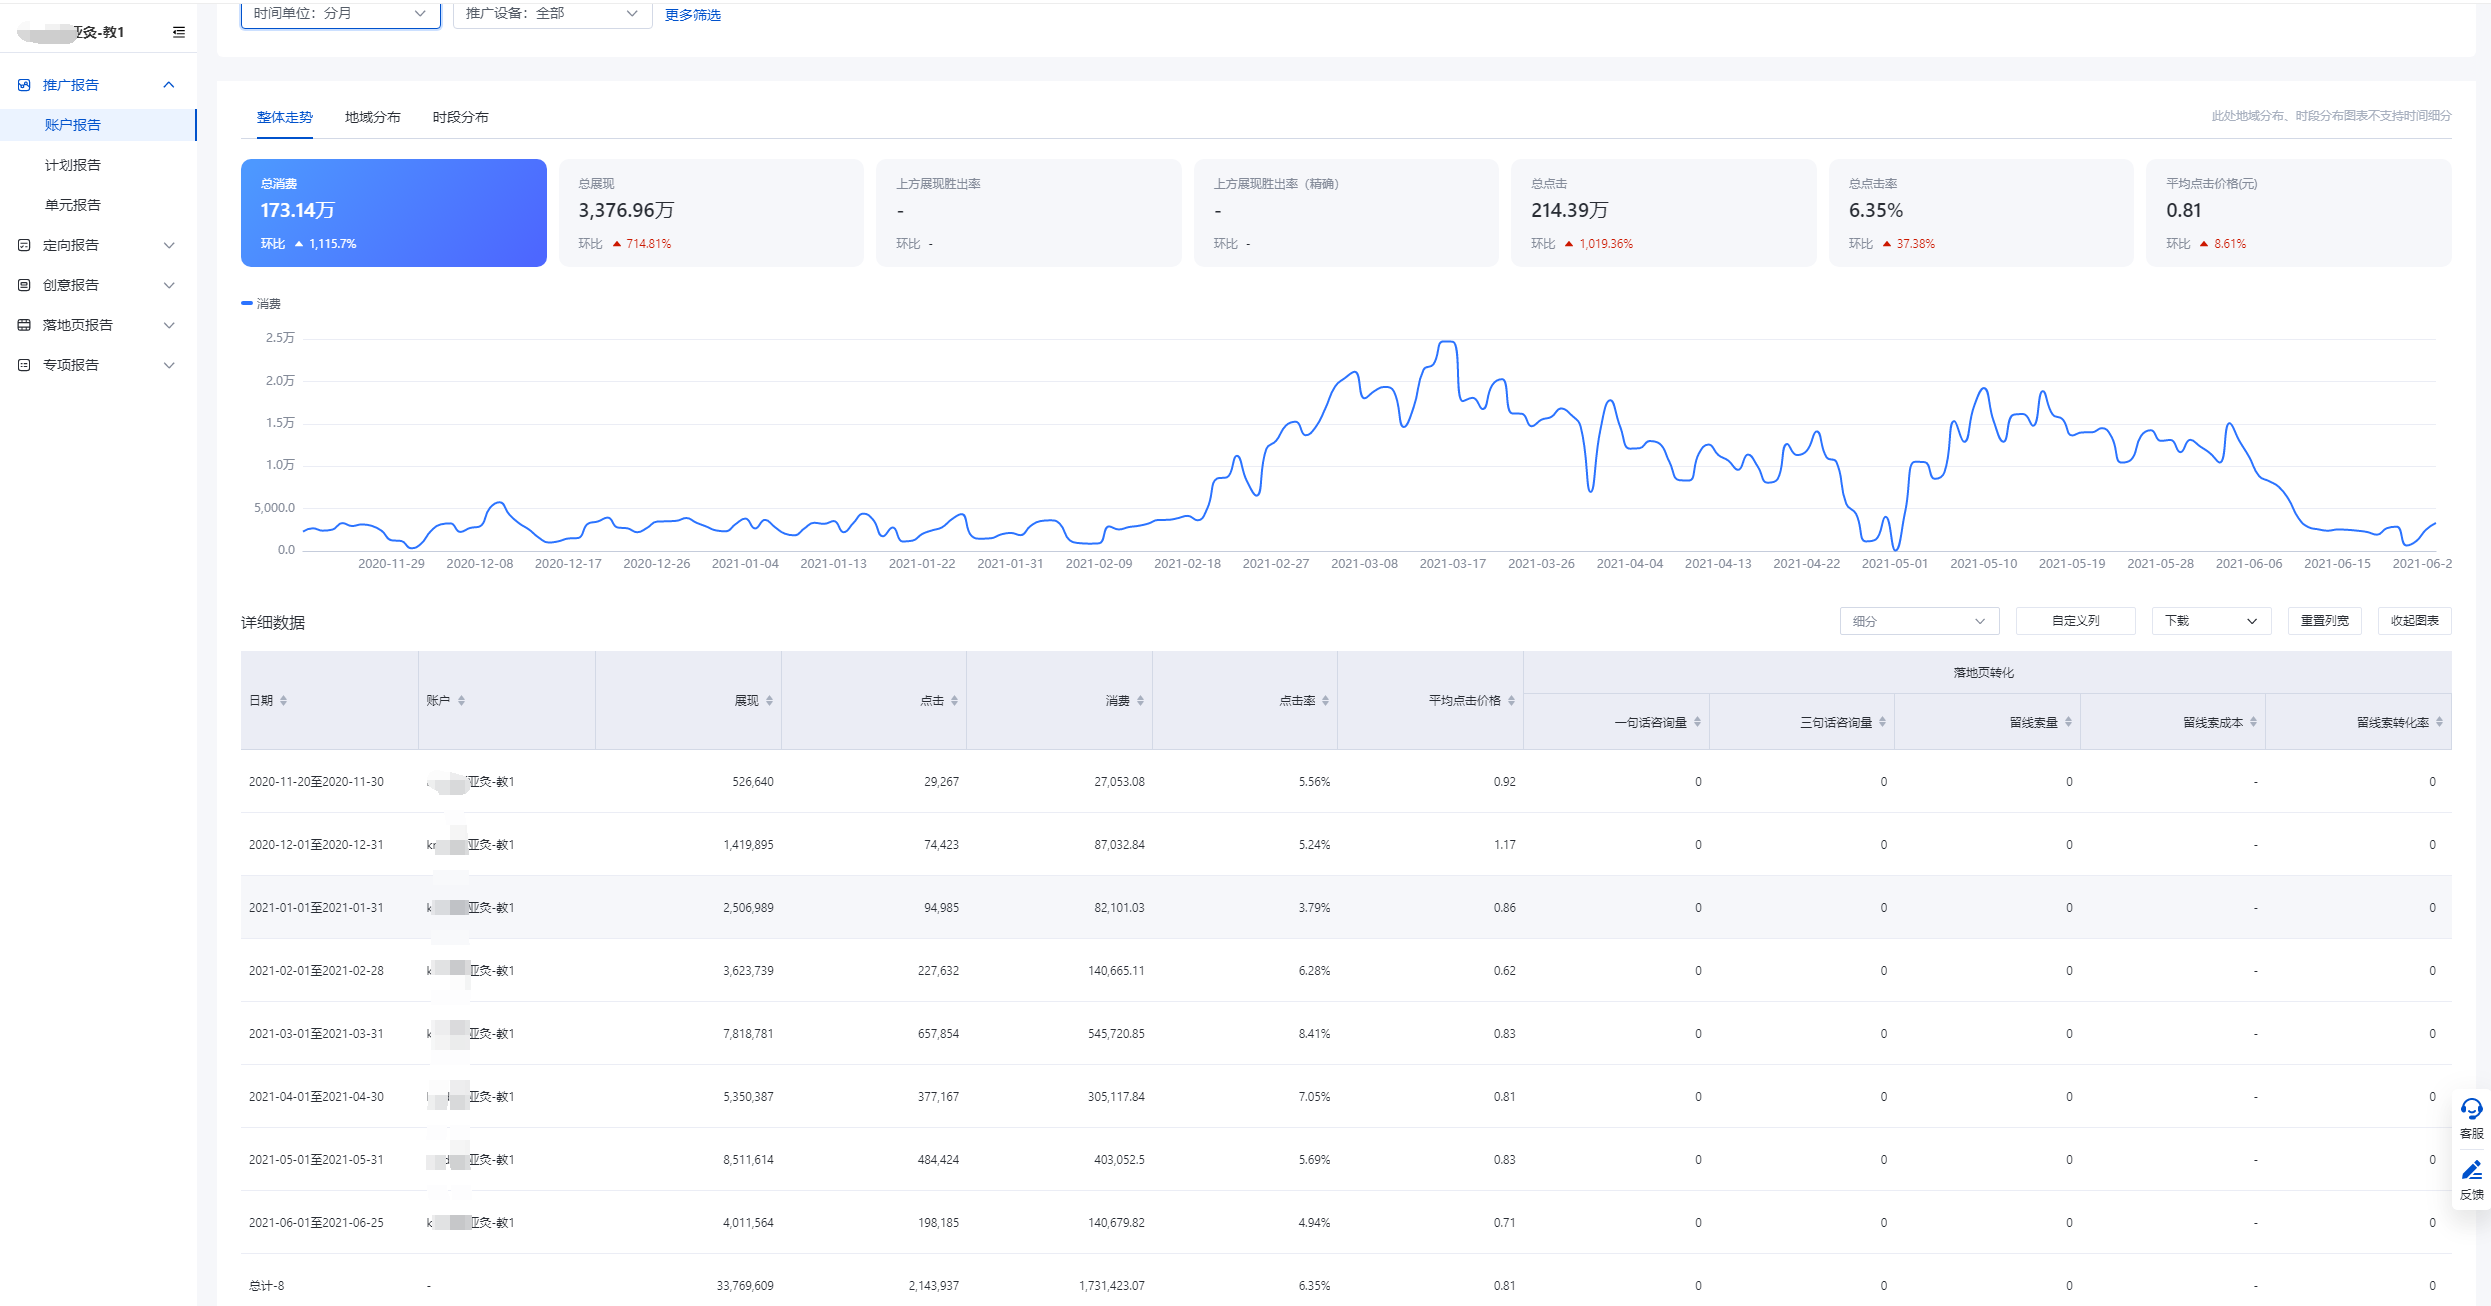Click the 创意报告 sidebar icon
The height and width of the screenshot is (1306, 2491).
[24, 285]
